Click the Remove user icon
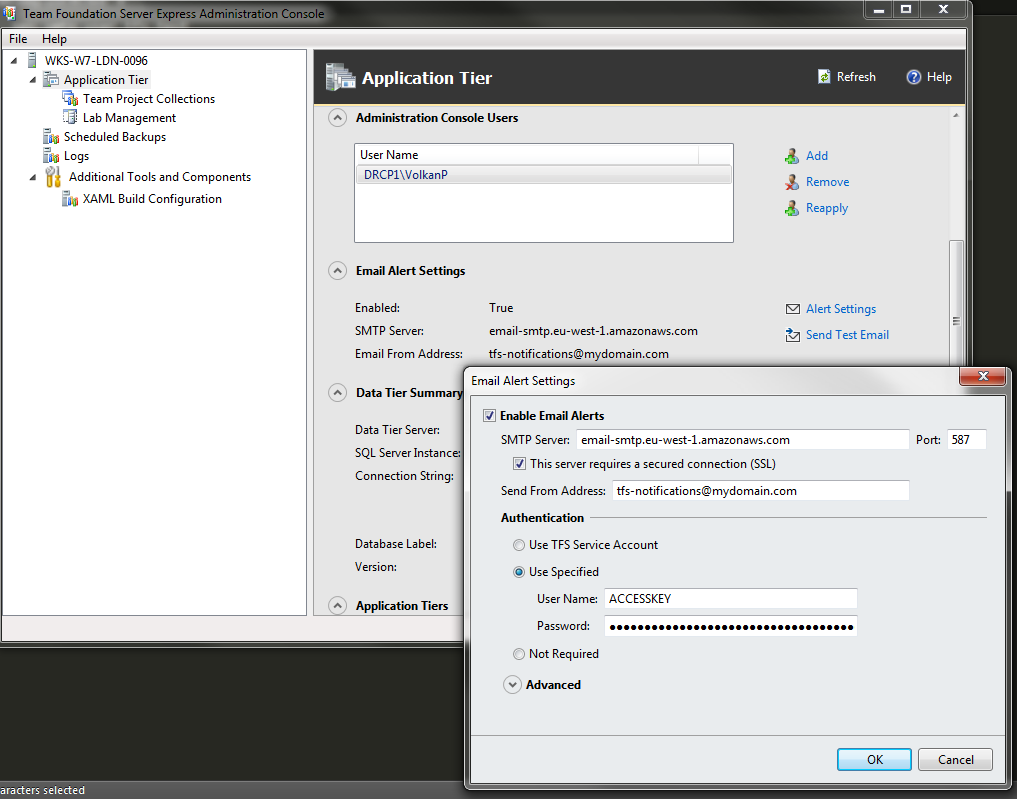The height and width of the screenshot is (799, 1017). (x=792, y=182)
